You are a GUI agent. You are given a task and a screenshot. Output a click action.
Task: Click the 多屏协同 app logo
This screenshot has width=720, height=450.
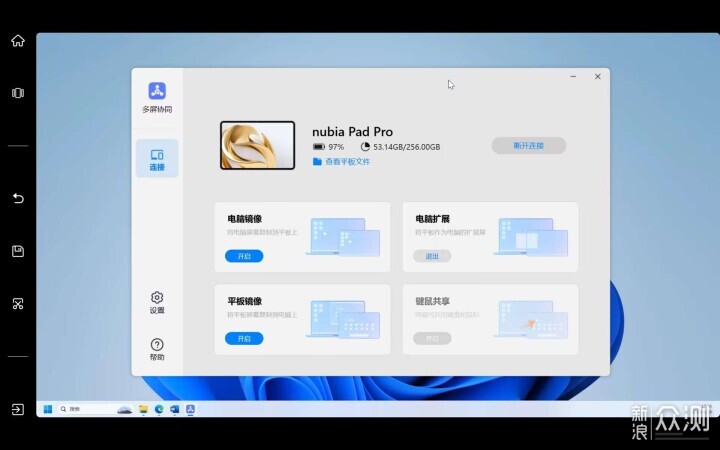coord(157,91)
